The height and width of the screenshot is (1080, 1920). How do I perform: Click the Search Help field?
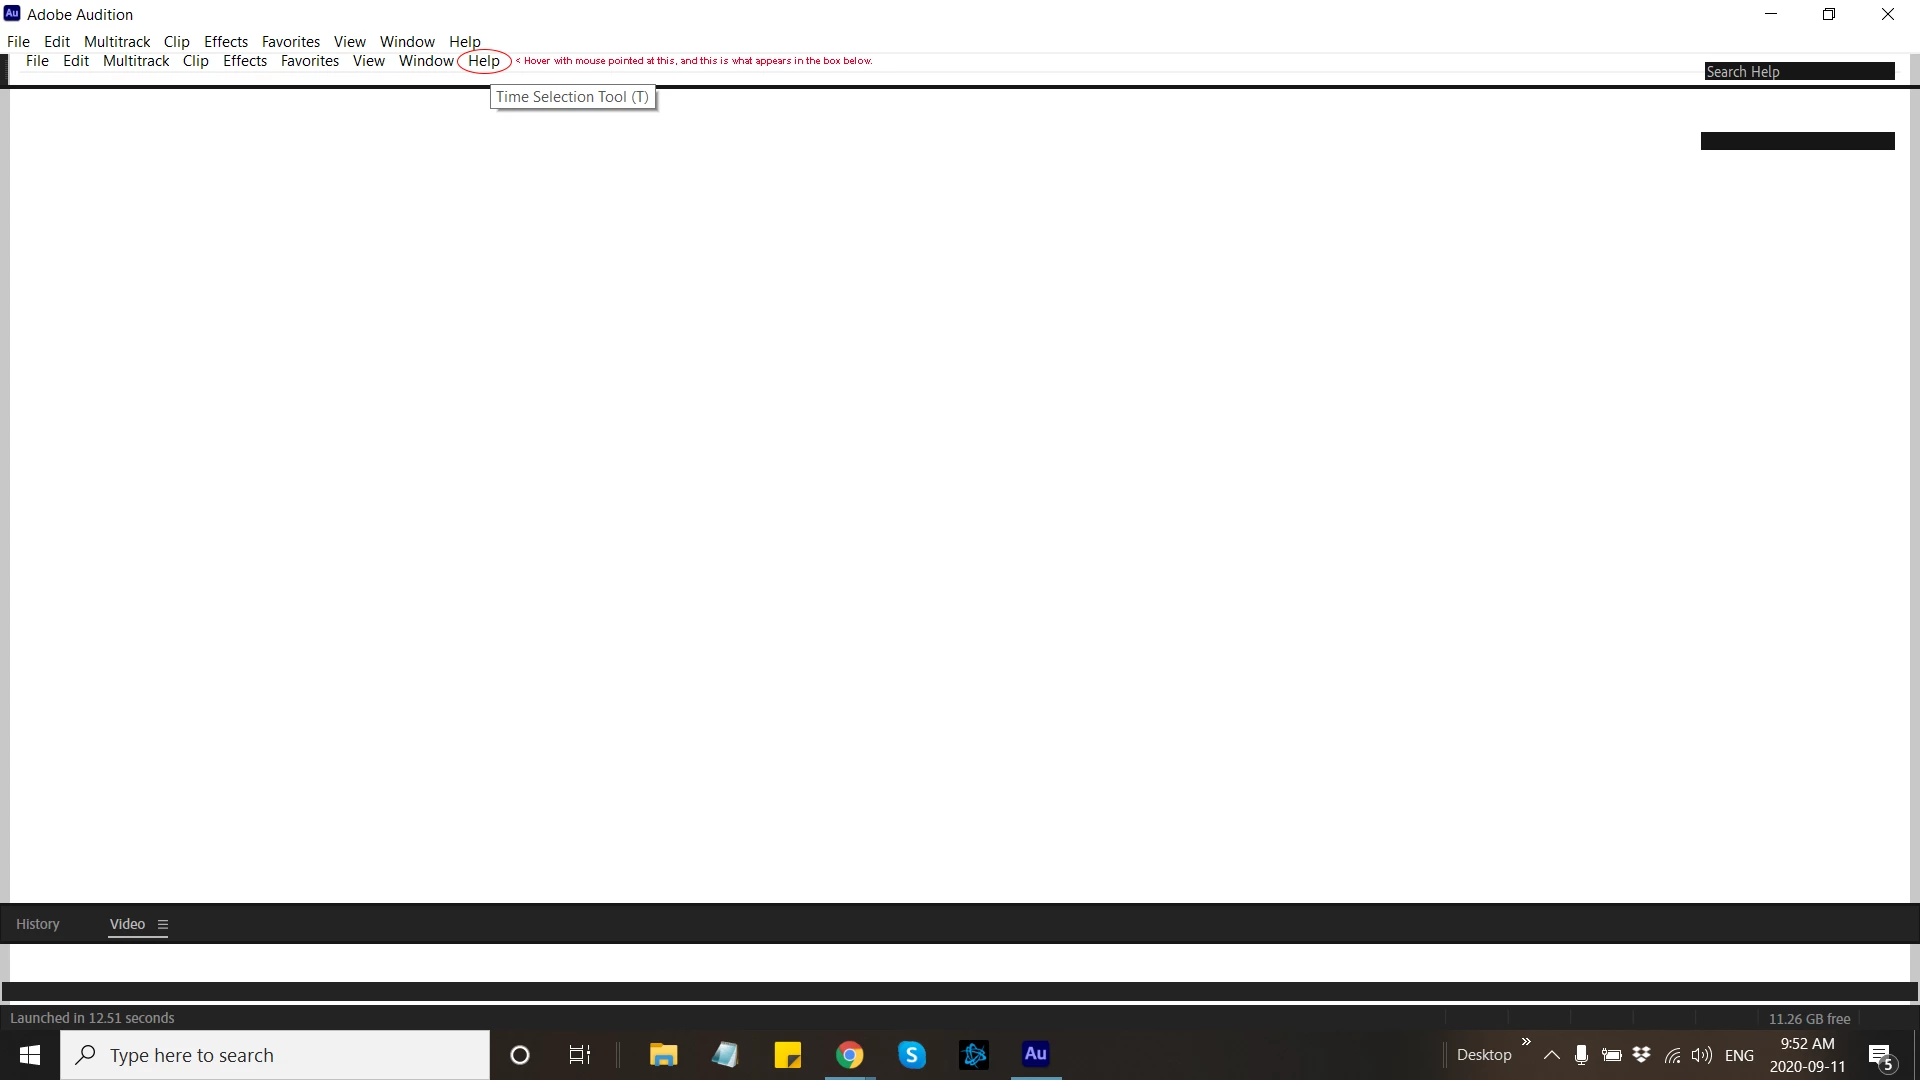1798,72
